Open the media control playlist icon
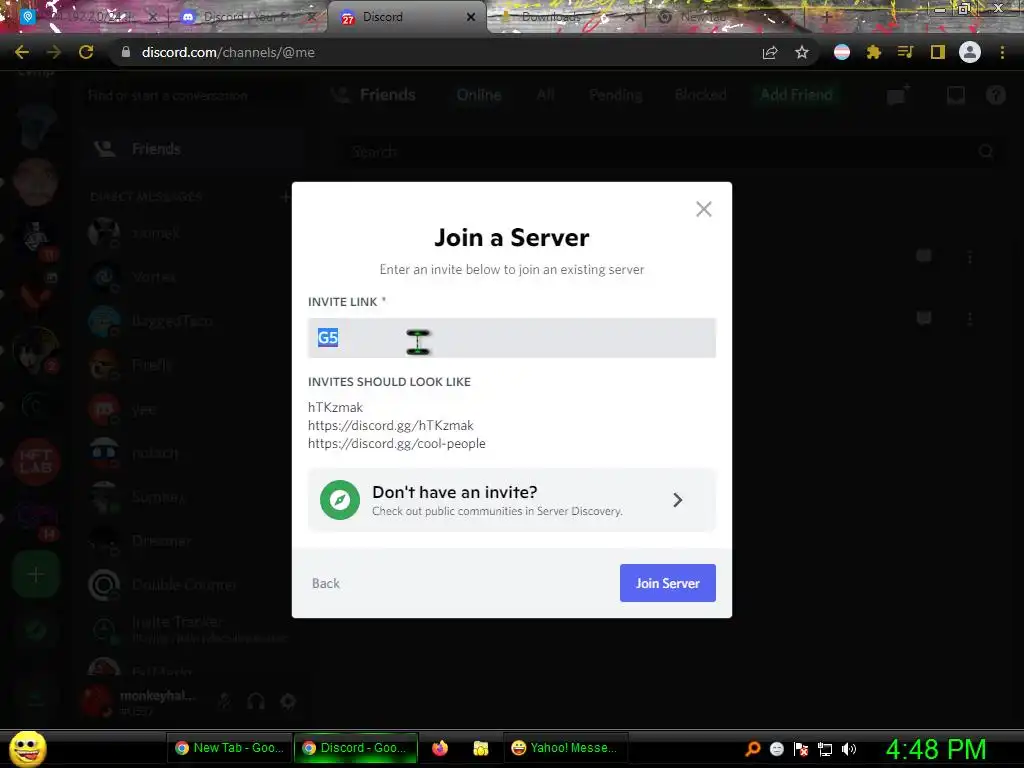The width and height of the screenshot is (1024, 768). pyautogui.click(x=905, y=52)
